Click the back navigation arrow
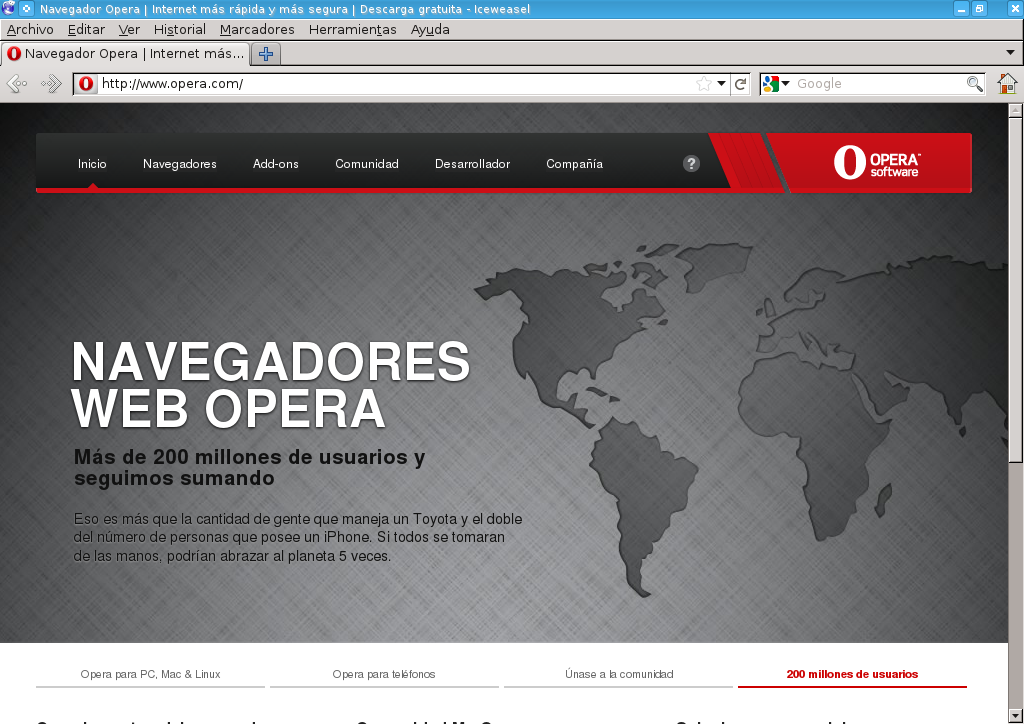Viewport: 1024px width, 724px height. (16, 84)
